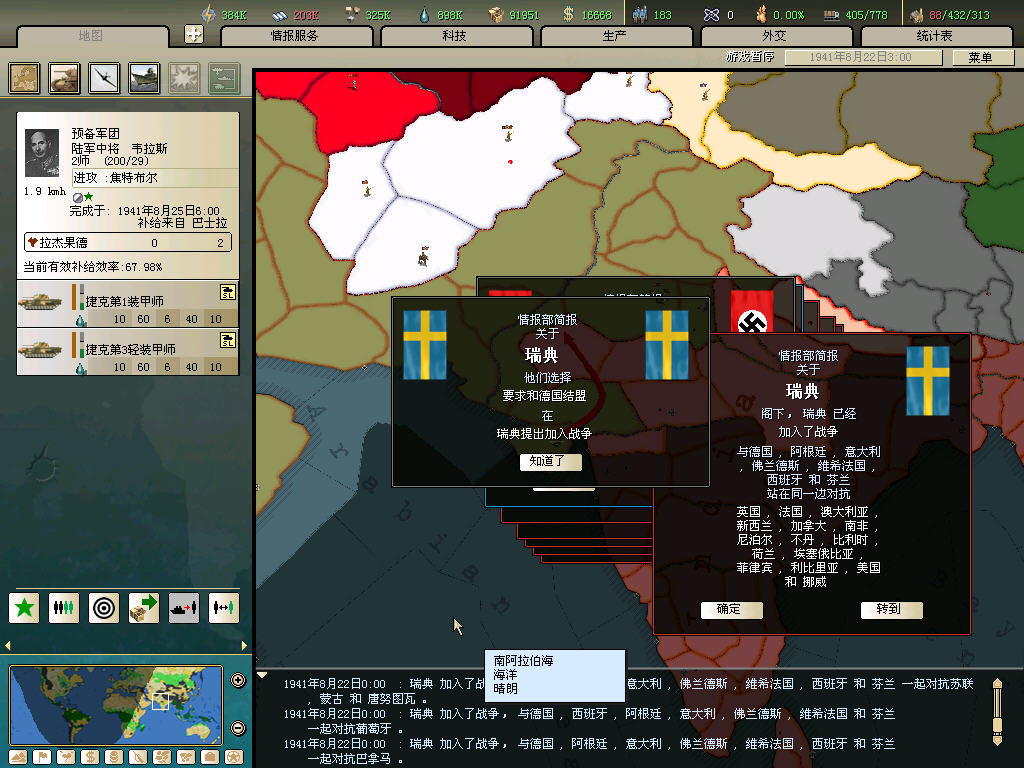Click the left Swedish flag in briefing
Viewport: 1024px width, 768px height.
(425, 345)
